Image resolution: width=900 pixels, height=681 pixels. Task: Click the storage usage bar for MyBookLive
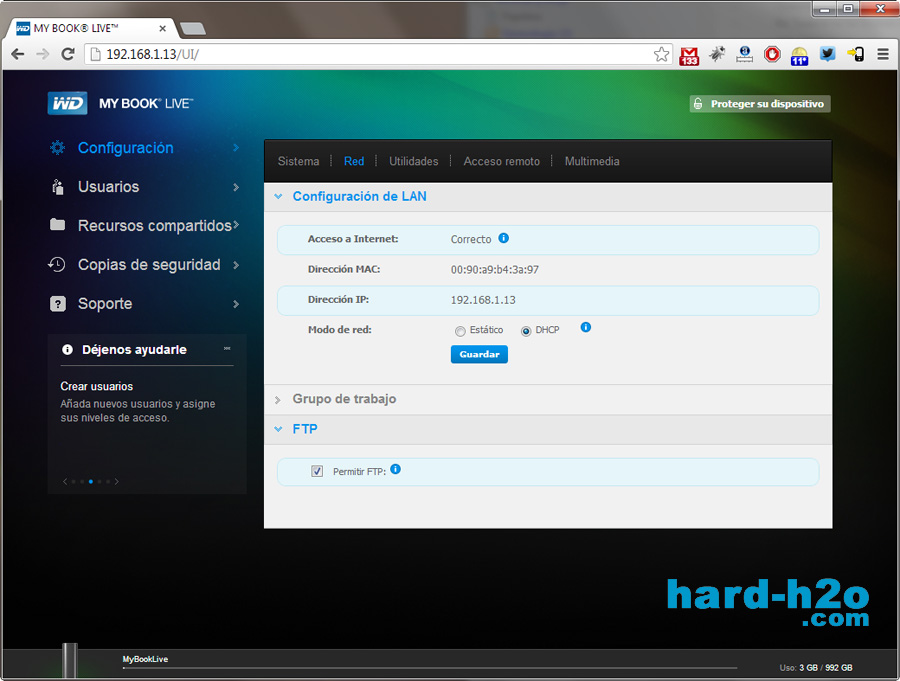click(x=429, y=668)
